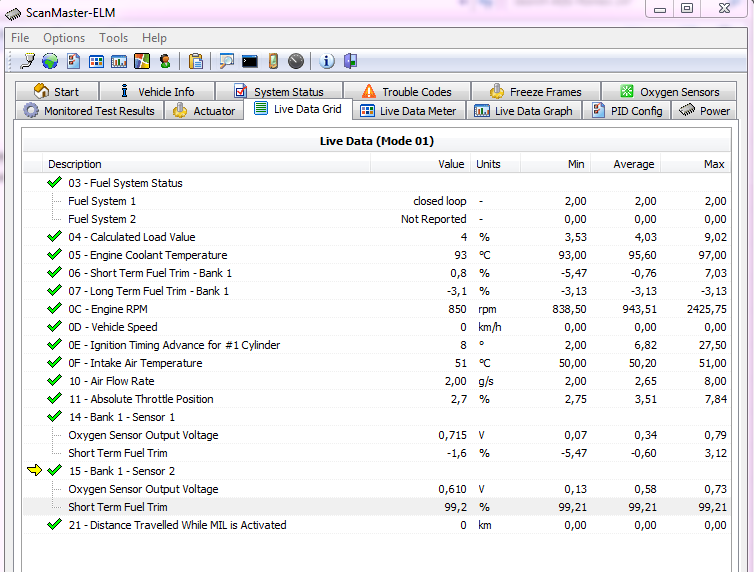Viewport: 754px width, 572px height.
Task: Click the round gauge dial toolbar icon
Action: pyautogui.click(x=296, y=62)
